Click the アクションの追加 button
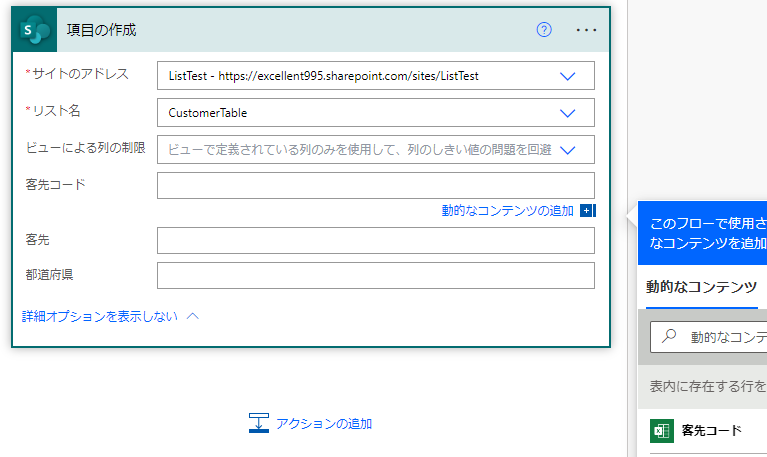The height and width of the screenshot is (457, 767). point(323,424)
